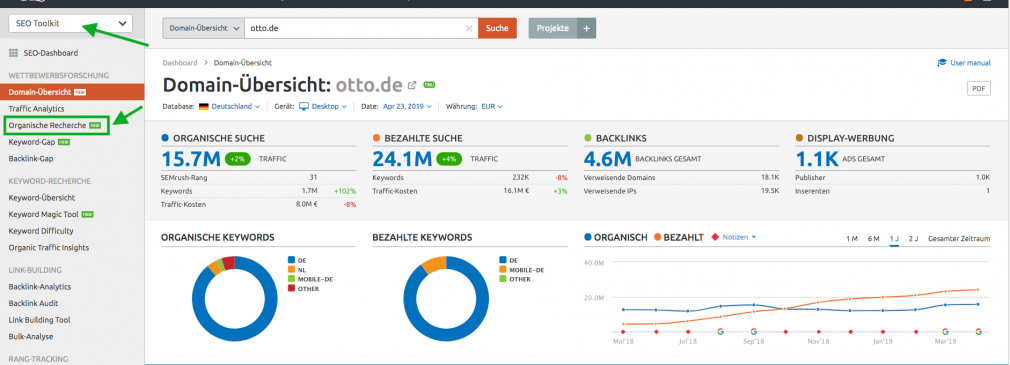
Task: Expand the SEO Toolkit dropdown
Action: (x=70, y=23)
